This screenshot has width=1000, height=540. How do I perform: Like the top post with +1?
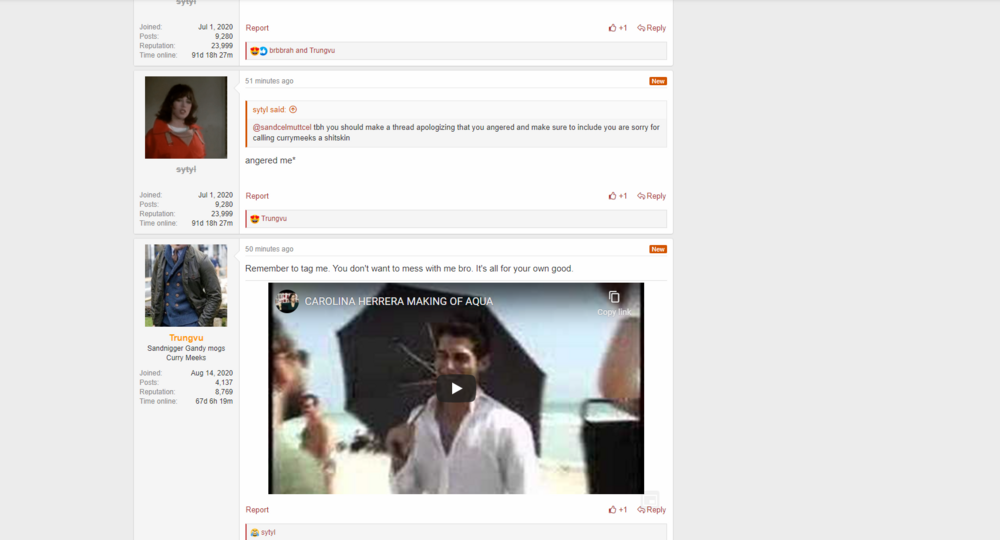[617, 28]
